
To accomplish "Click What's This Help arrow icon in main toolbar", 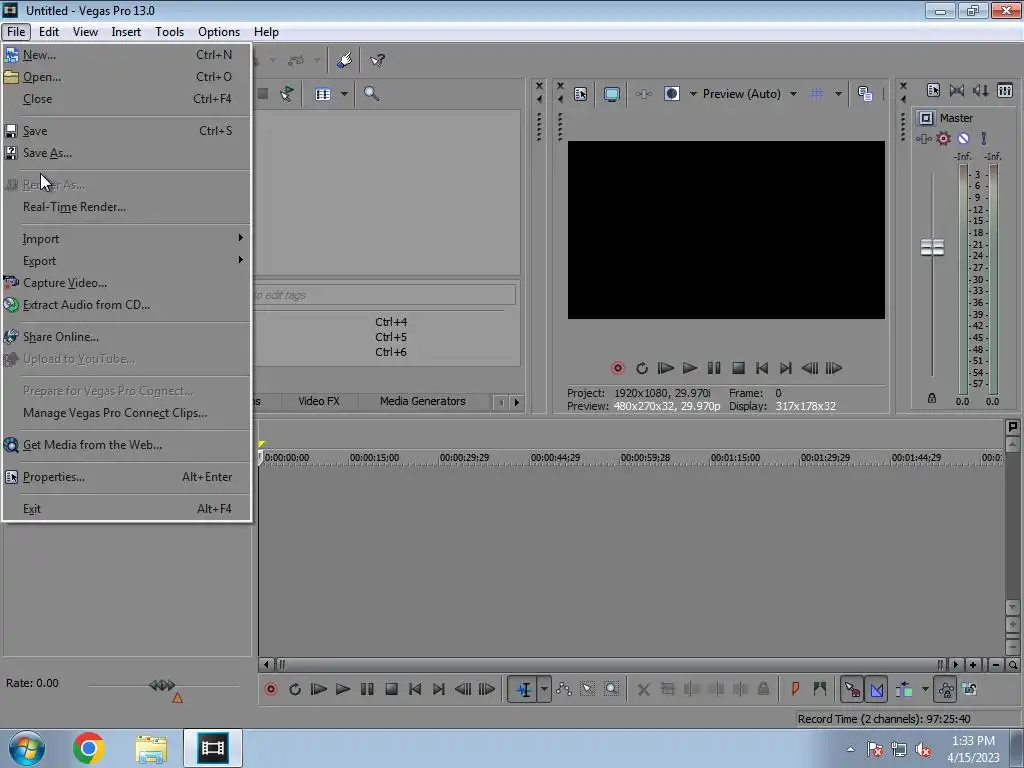I will tap(377, 61).
